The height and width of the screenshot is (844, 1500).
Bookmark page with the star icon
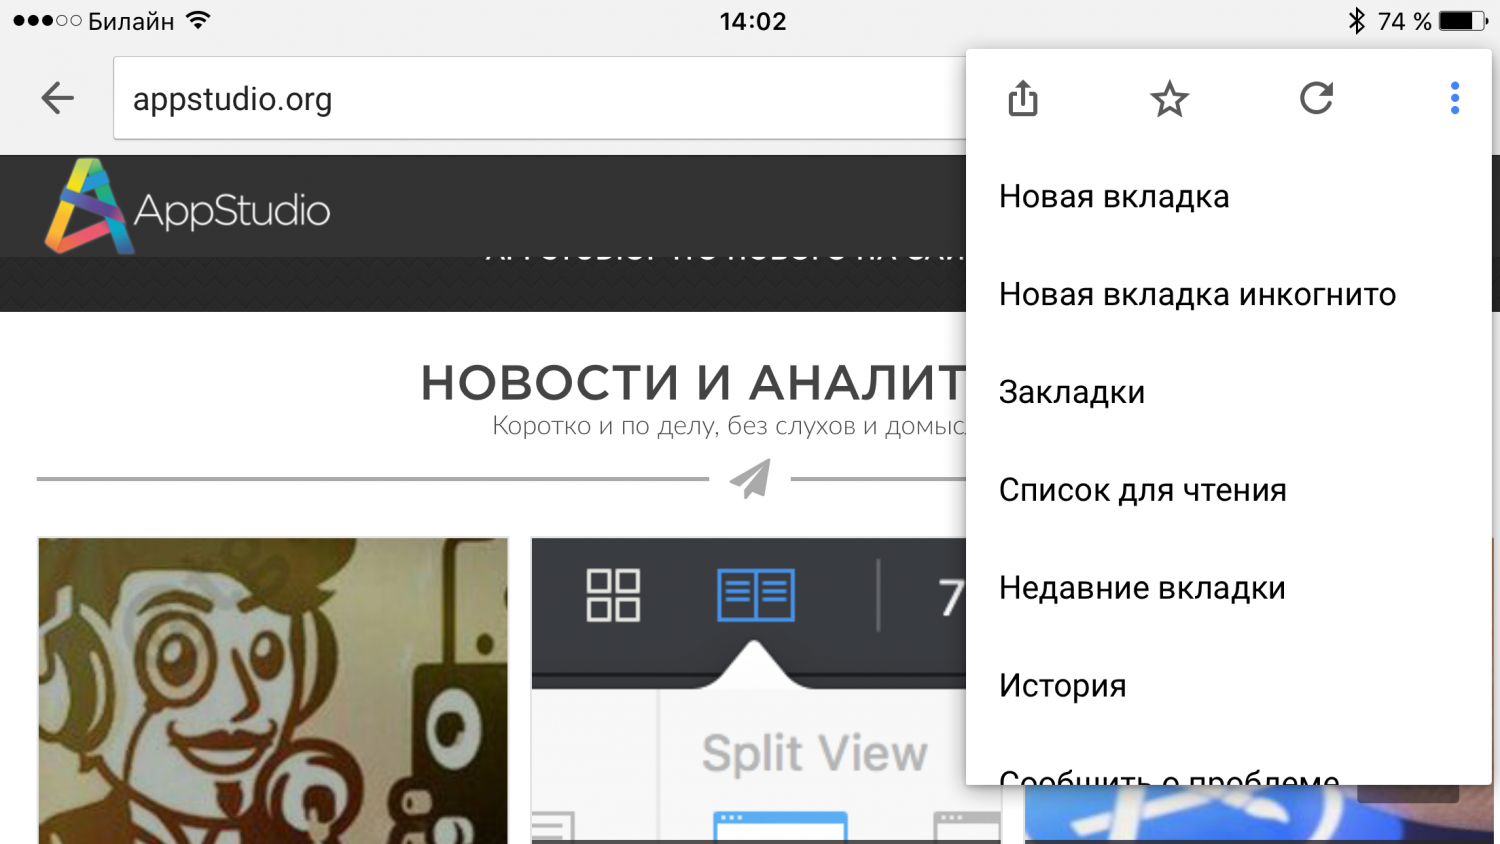[x=1169, y=99]
